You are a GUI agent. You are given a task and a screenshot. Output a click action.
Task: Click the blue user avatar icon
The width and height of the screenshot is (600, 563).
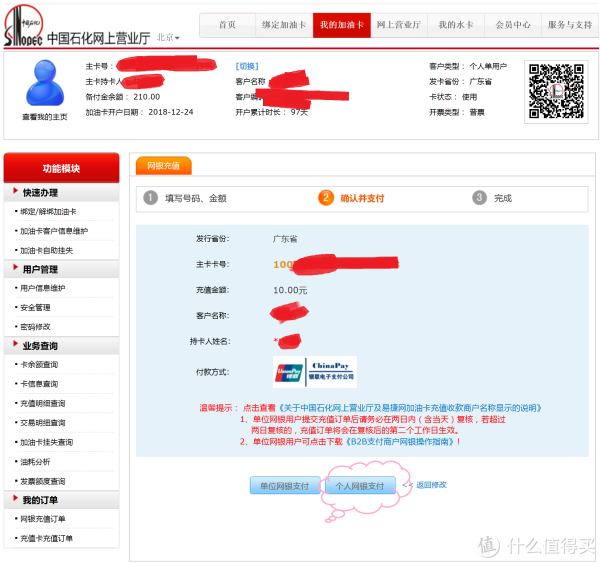45,83
